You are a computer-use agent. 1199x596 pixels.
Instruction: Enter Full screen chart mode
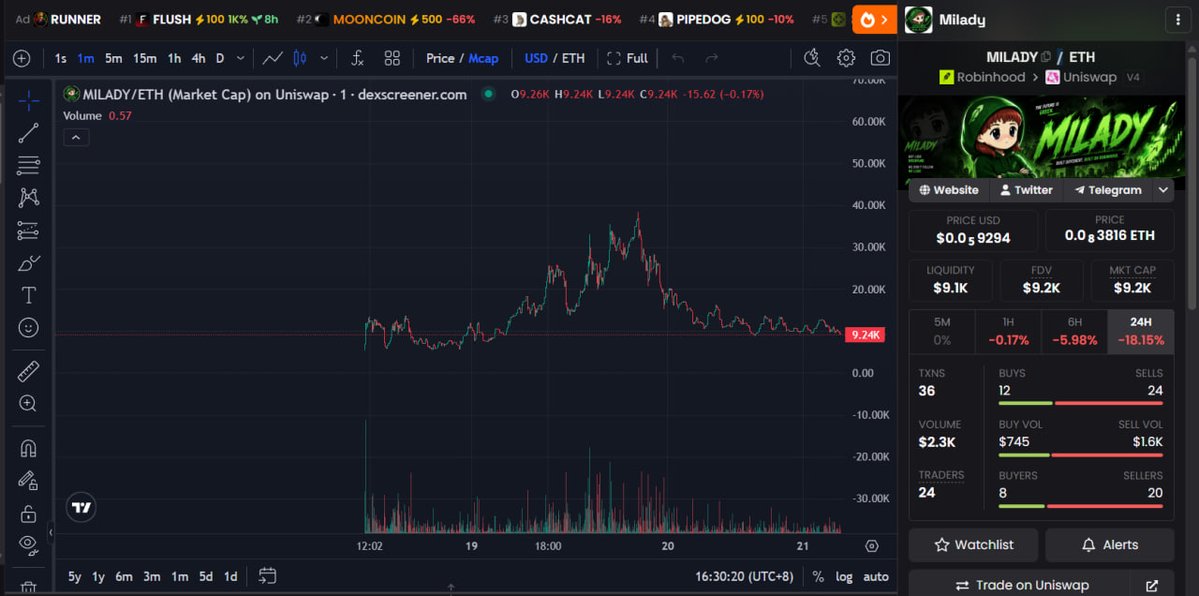(x=627, y=58)
